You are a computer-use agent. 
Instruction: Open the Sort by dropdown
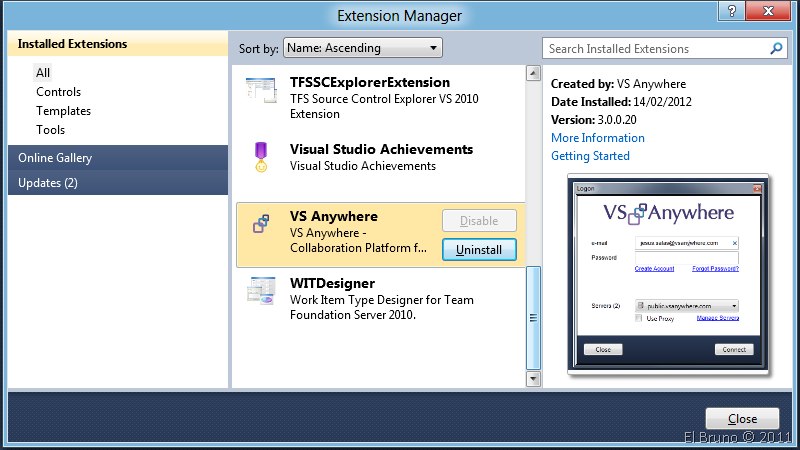point(362,48)
